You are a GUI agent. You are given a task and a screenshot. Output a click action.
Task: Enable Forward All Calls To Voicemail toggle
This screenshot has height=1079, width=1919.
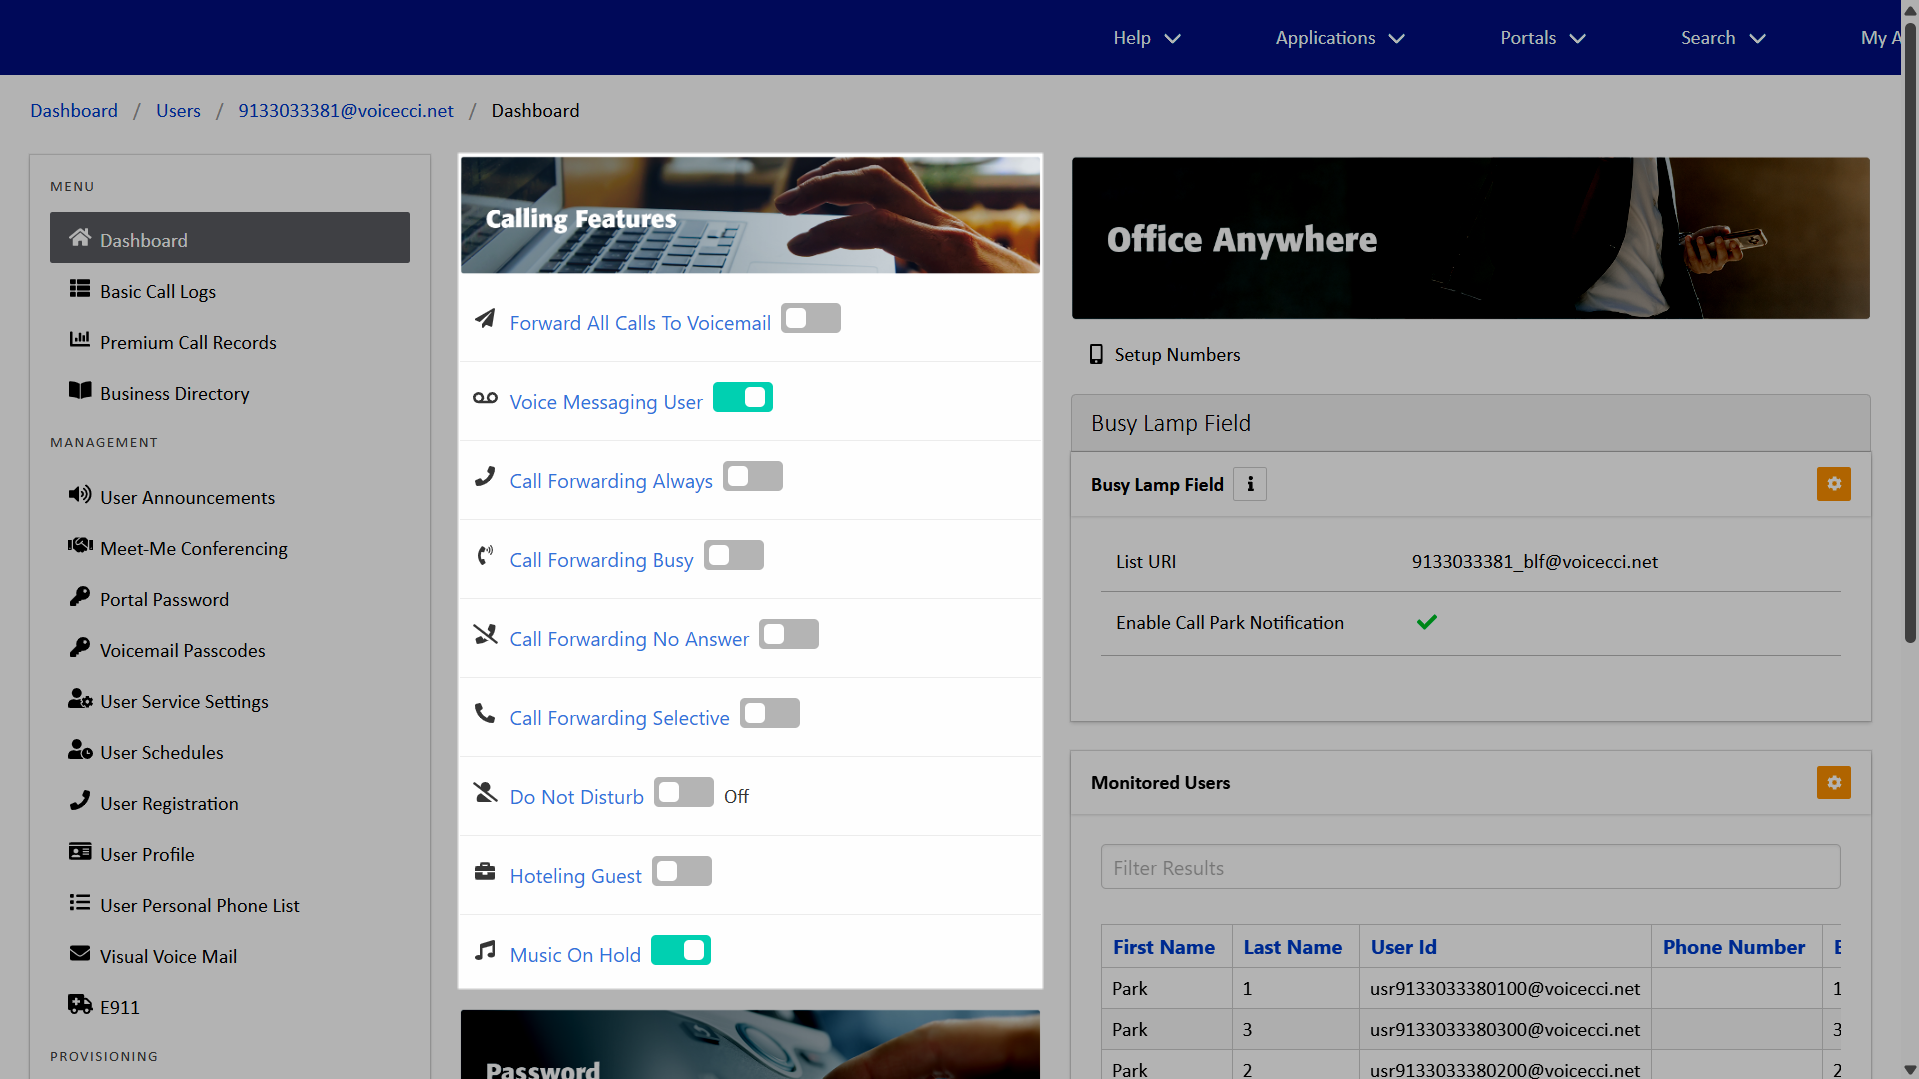tap(810, 319)
